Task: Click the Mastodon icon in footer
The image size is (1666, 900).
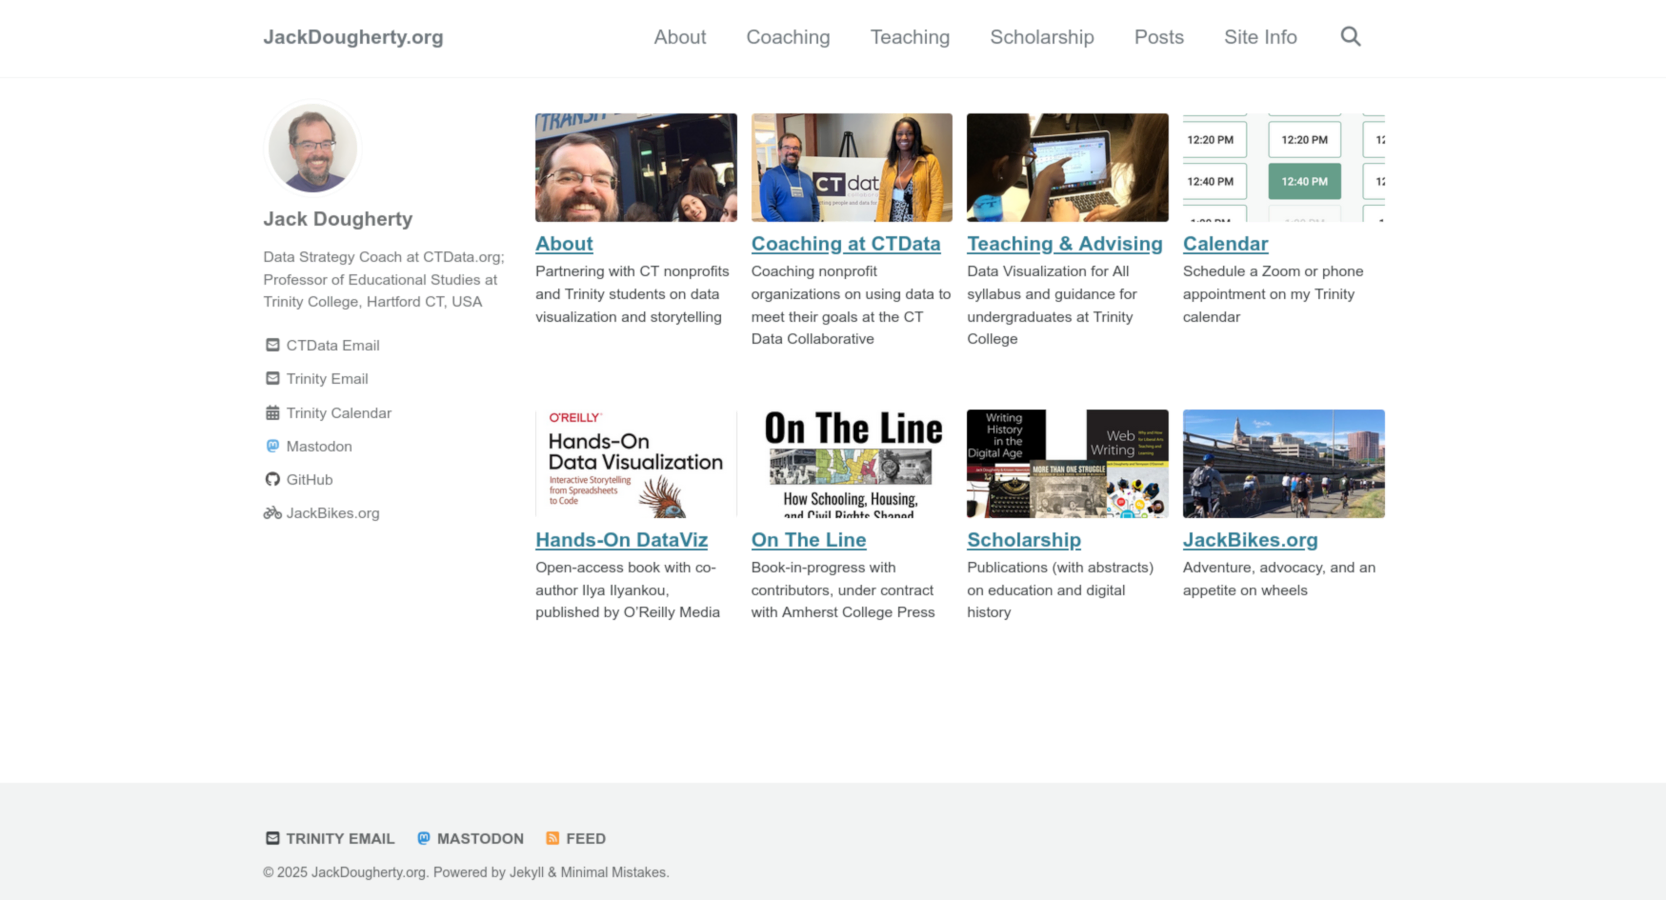Action: point(424,838)
